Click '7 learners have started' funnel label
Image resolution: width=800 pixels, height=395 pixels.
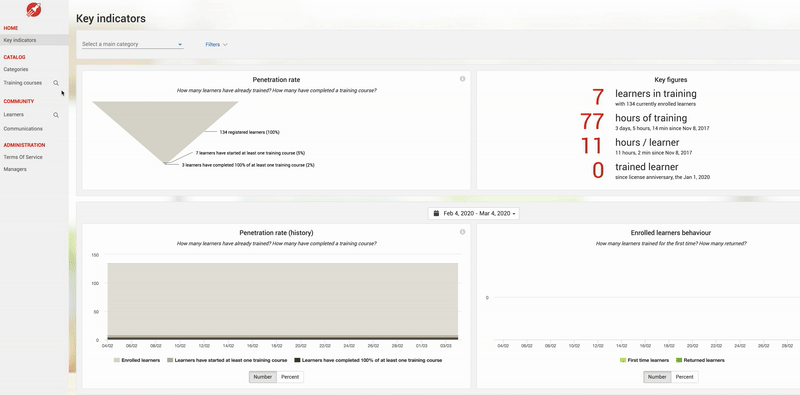point(250,153)
